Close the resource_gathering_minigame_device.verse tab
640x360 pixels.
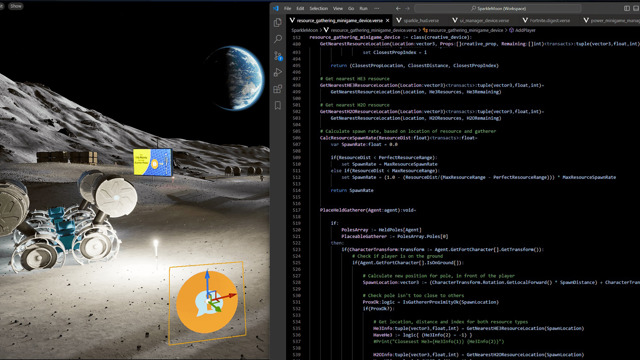[x=387, y=20]
